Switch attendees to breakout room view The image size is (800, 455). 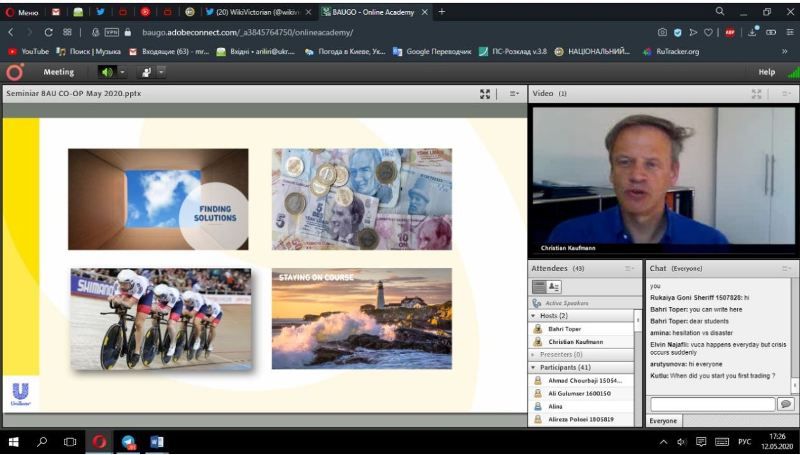pos(554,287)
